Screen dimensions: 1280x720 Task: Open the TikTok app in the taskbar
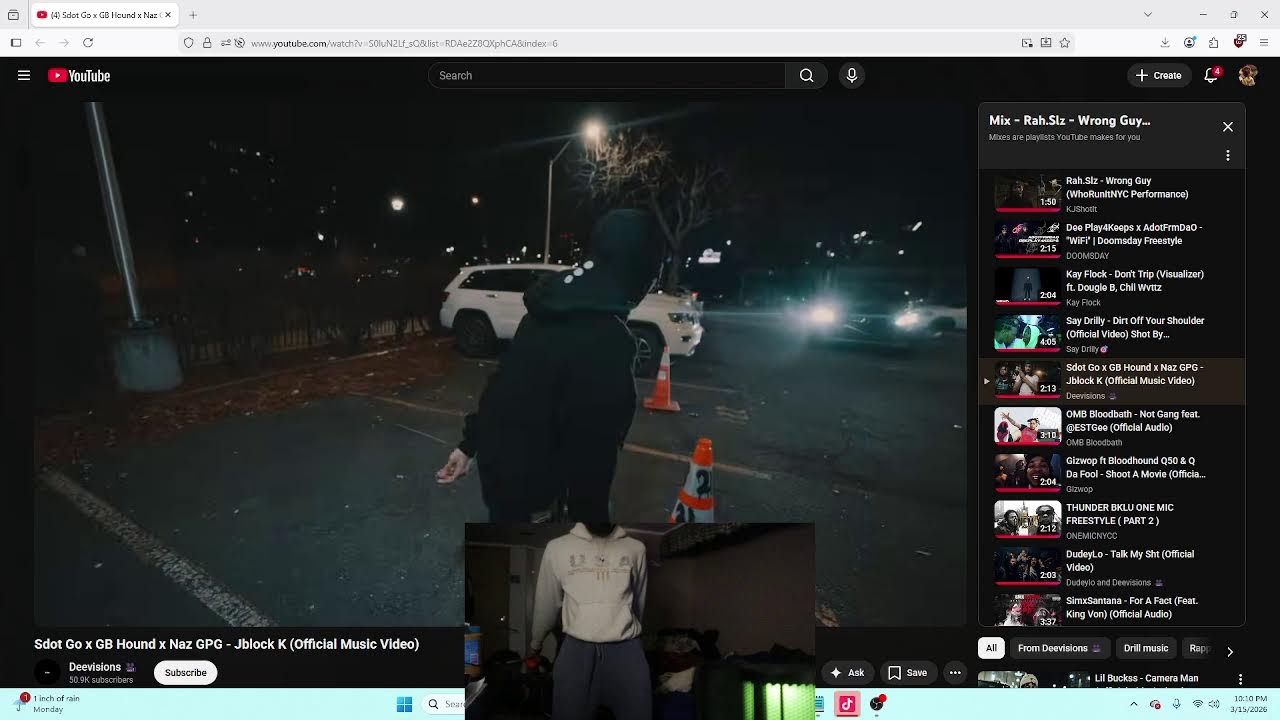coord(847,704)
